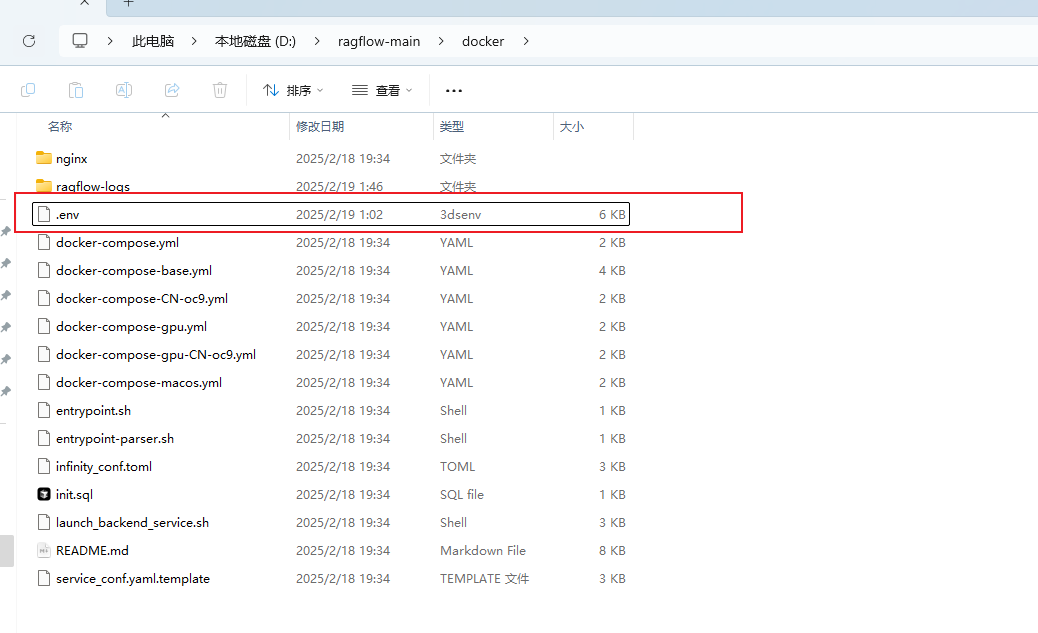Click service_conf.yaml.template file name
The height and width of the screenshot is (633, 1038).
[132, 578]
